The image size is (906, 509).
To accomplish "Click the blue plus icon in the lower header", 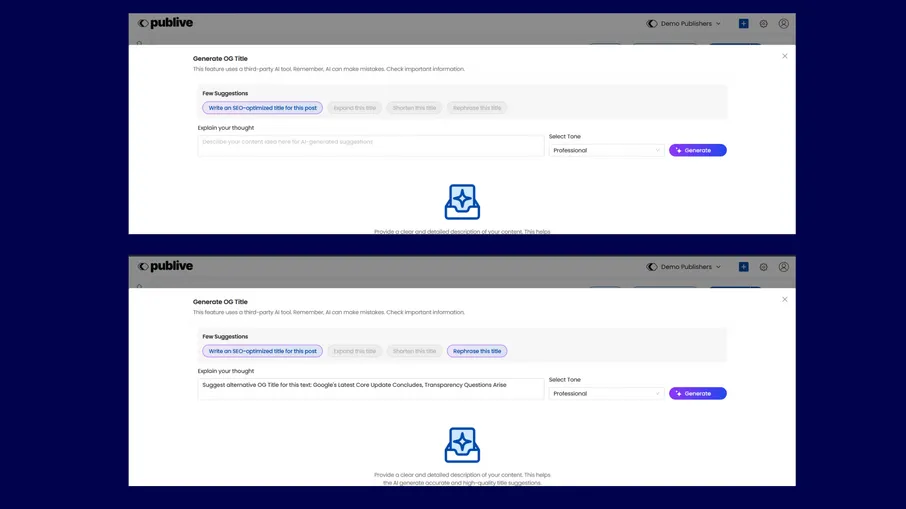I will [x=743, y=267].
